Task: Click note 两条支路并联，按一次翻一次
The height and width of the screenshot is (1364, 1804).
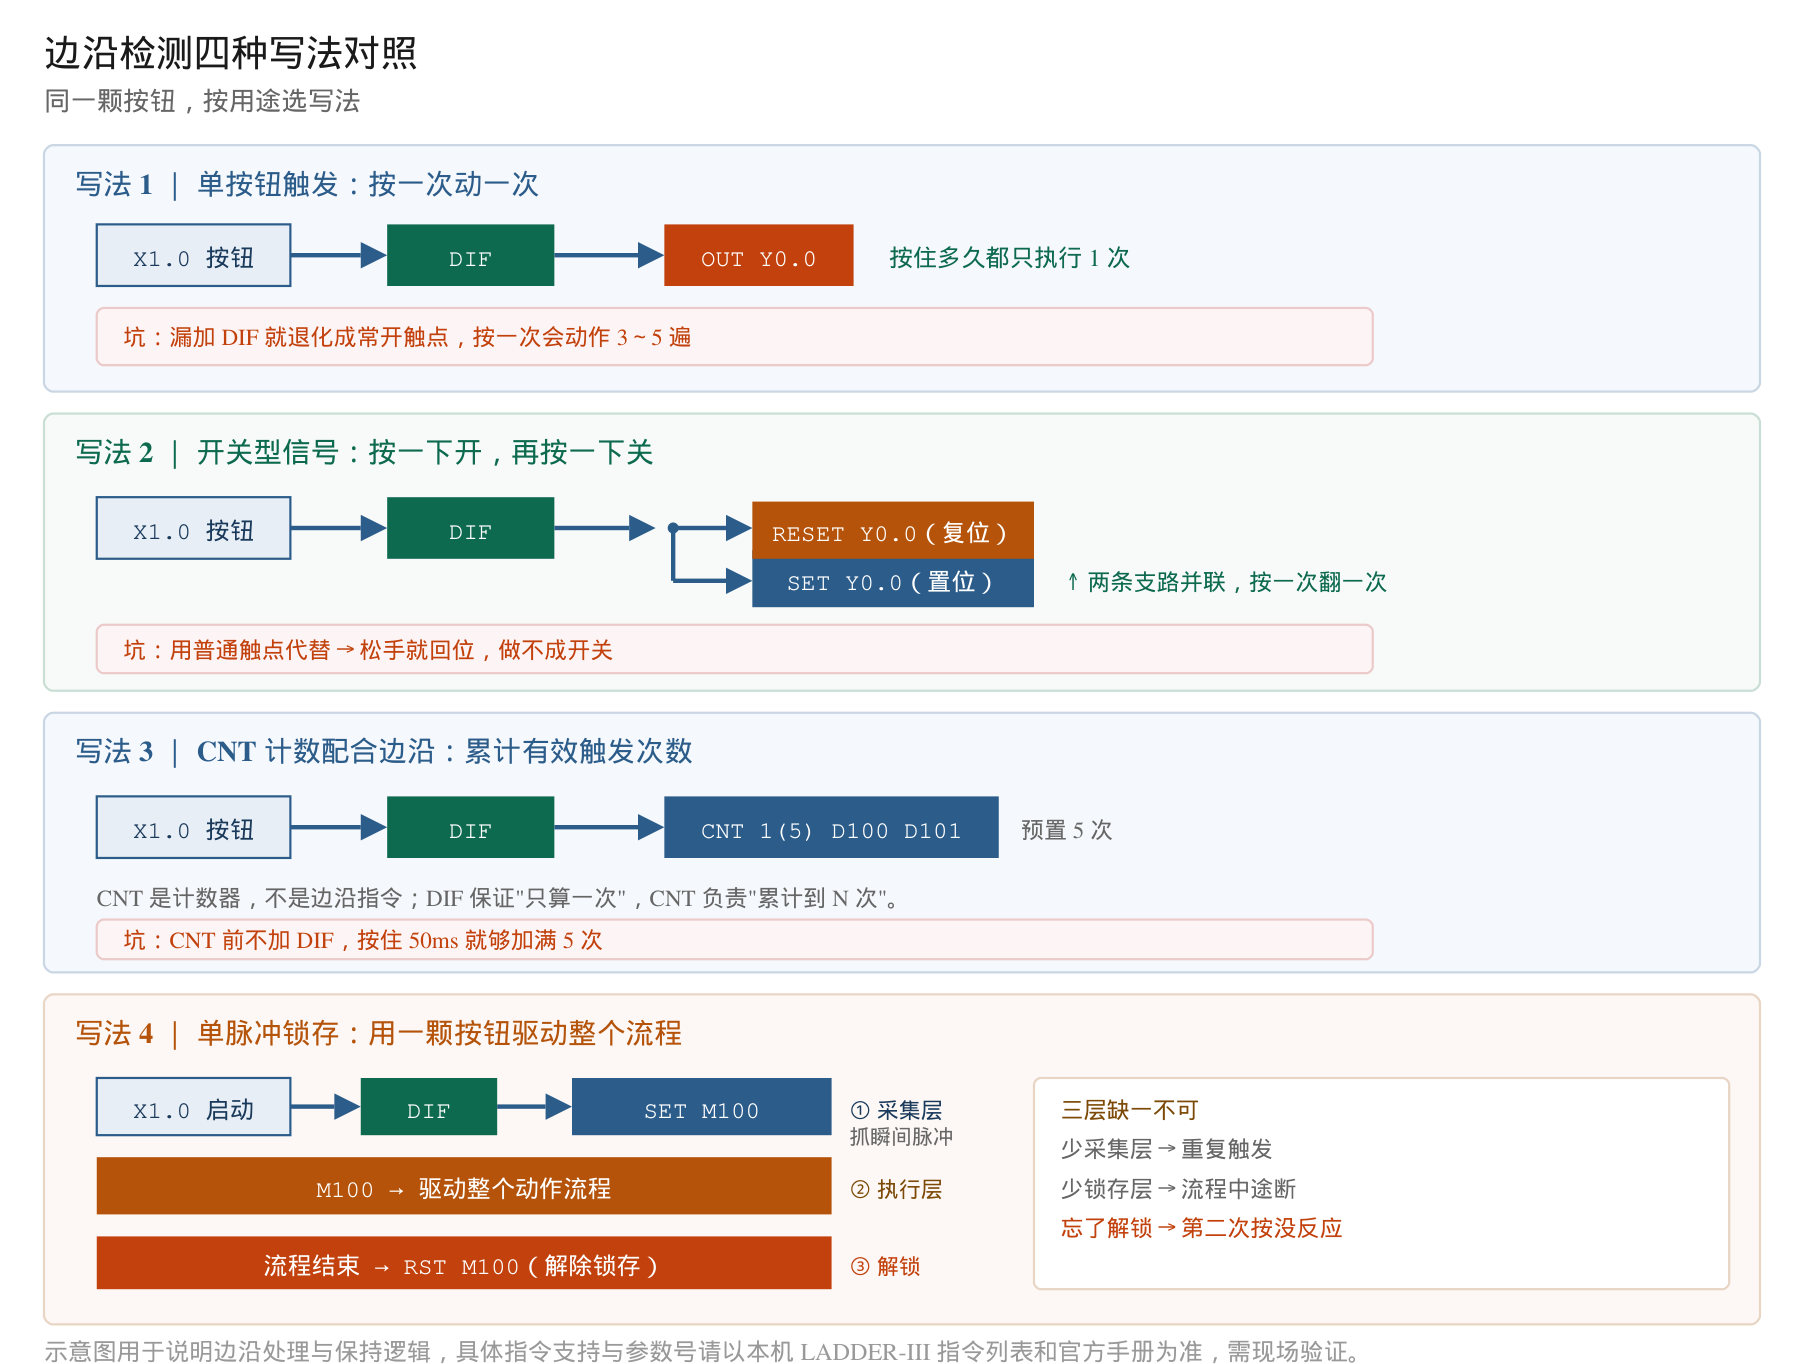Action: [1227, 582]
